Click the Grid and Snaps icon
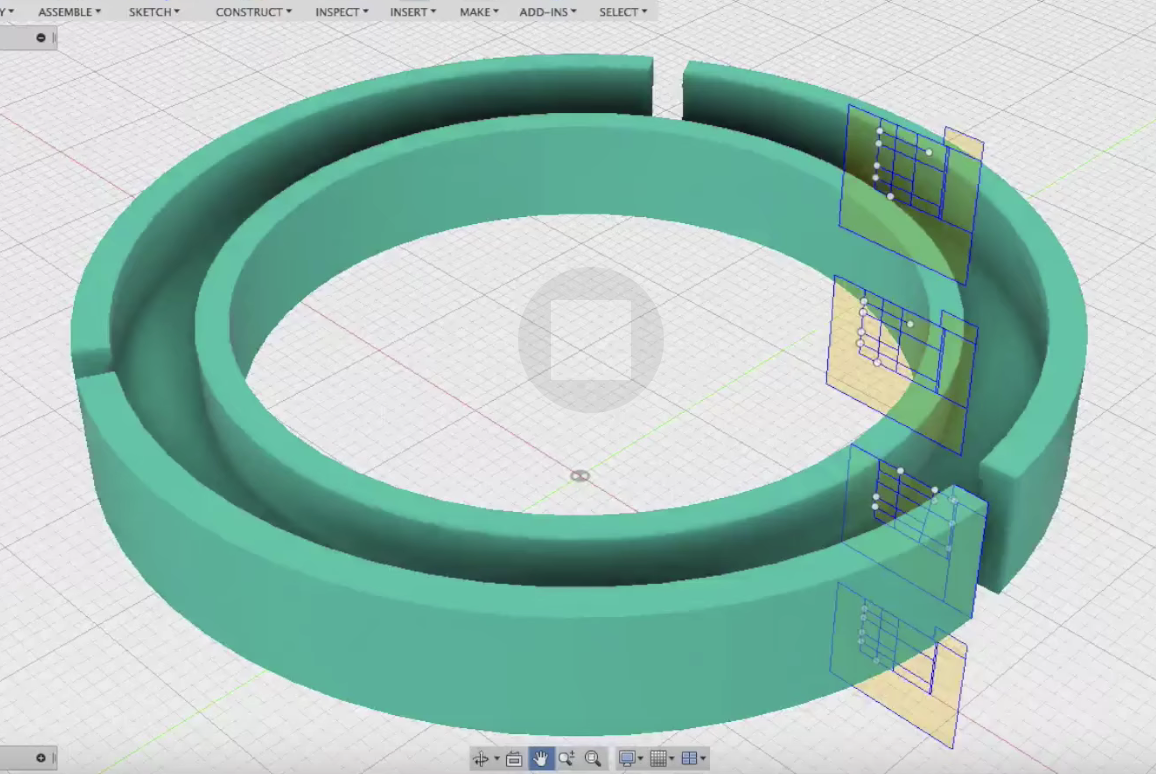This screenshot has height=774, width=1156. pyautogui.click(x=657, y=758)
